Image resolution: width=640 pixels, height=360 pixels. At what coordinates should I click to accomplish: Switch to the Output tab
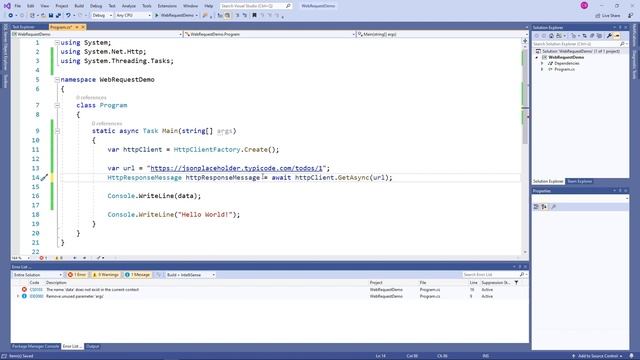(93, 346)
